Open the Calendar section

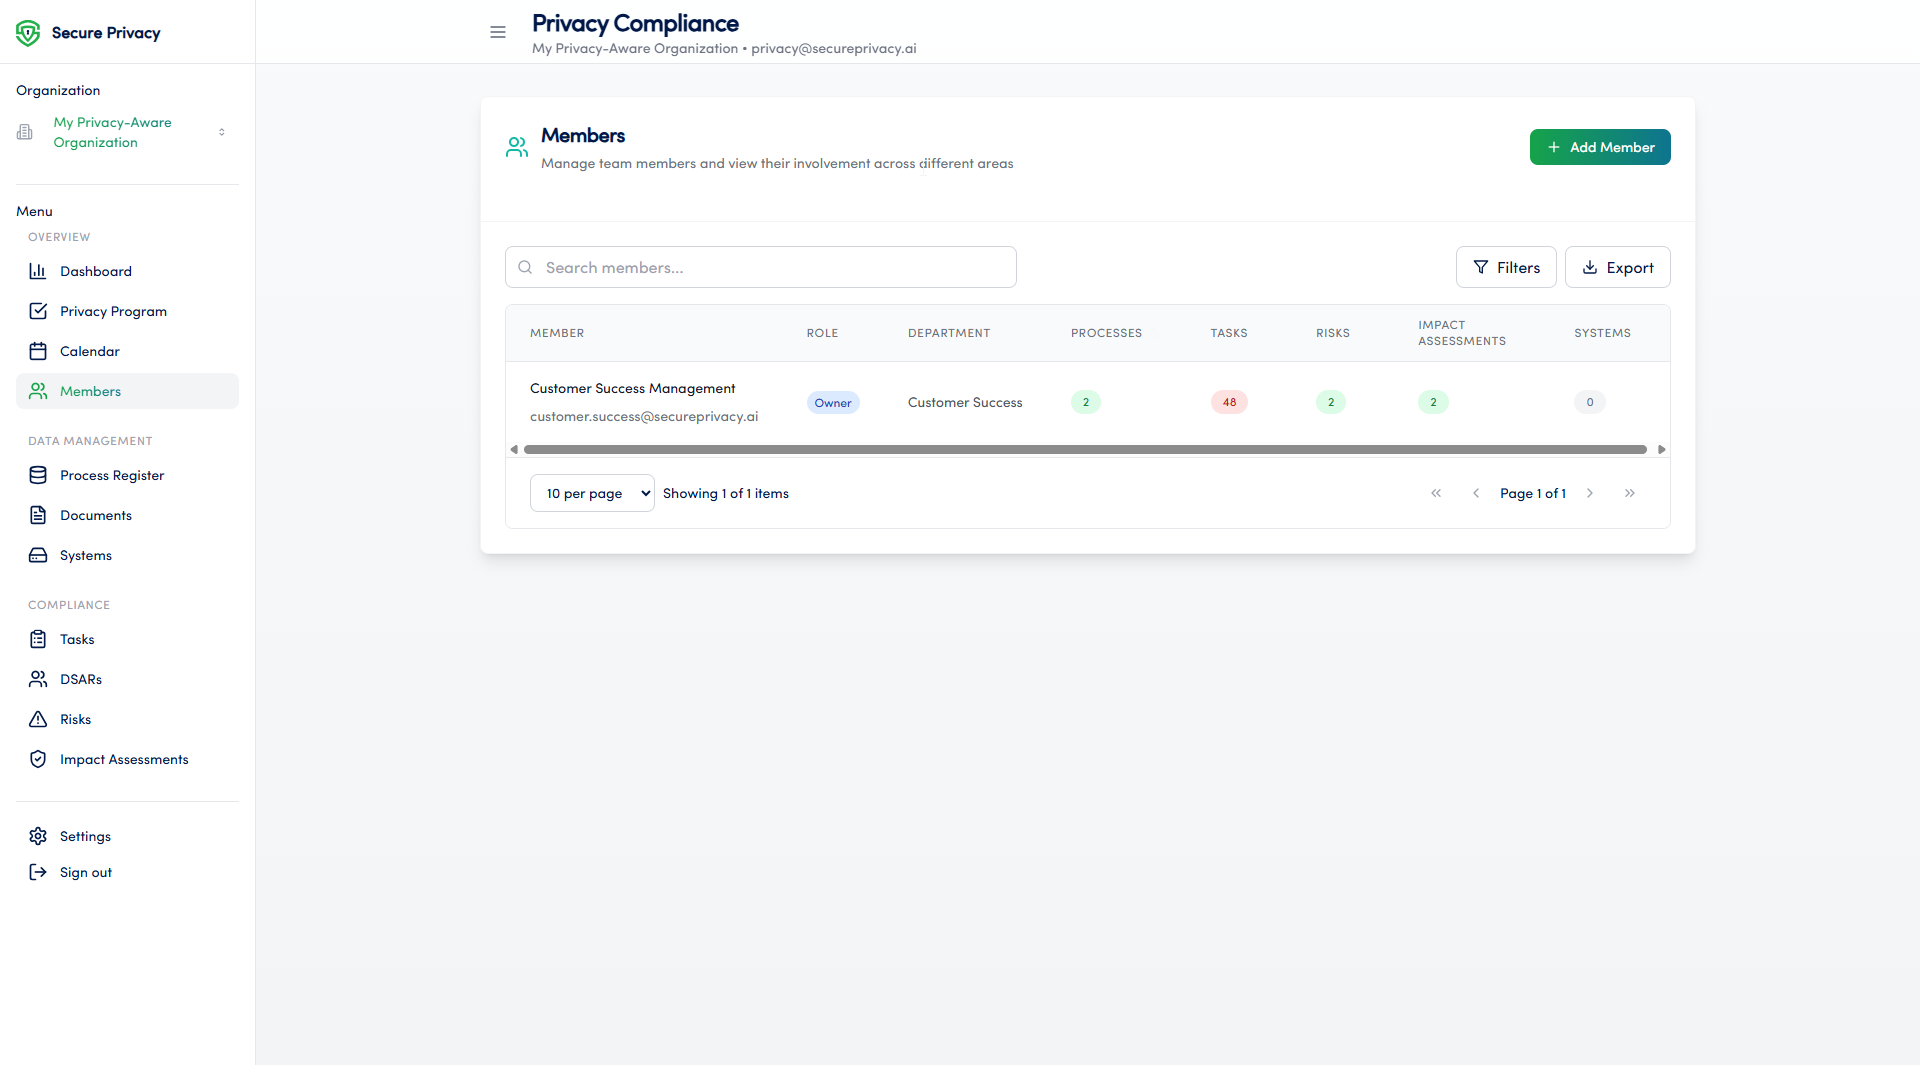89,351
